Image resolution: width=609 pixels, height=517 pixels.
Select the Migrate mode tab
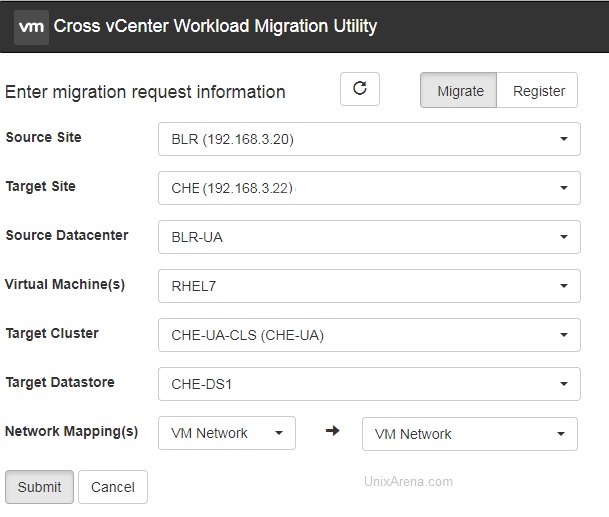point(458,90)
